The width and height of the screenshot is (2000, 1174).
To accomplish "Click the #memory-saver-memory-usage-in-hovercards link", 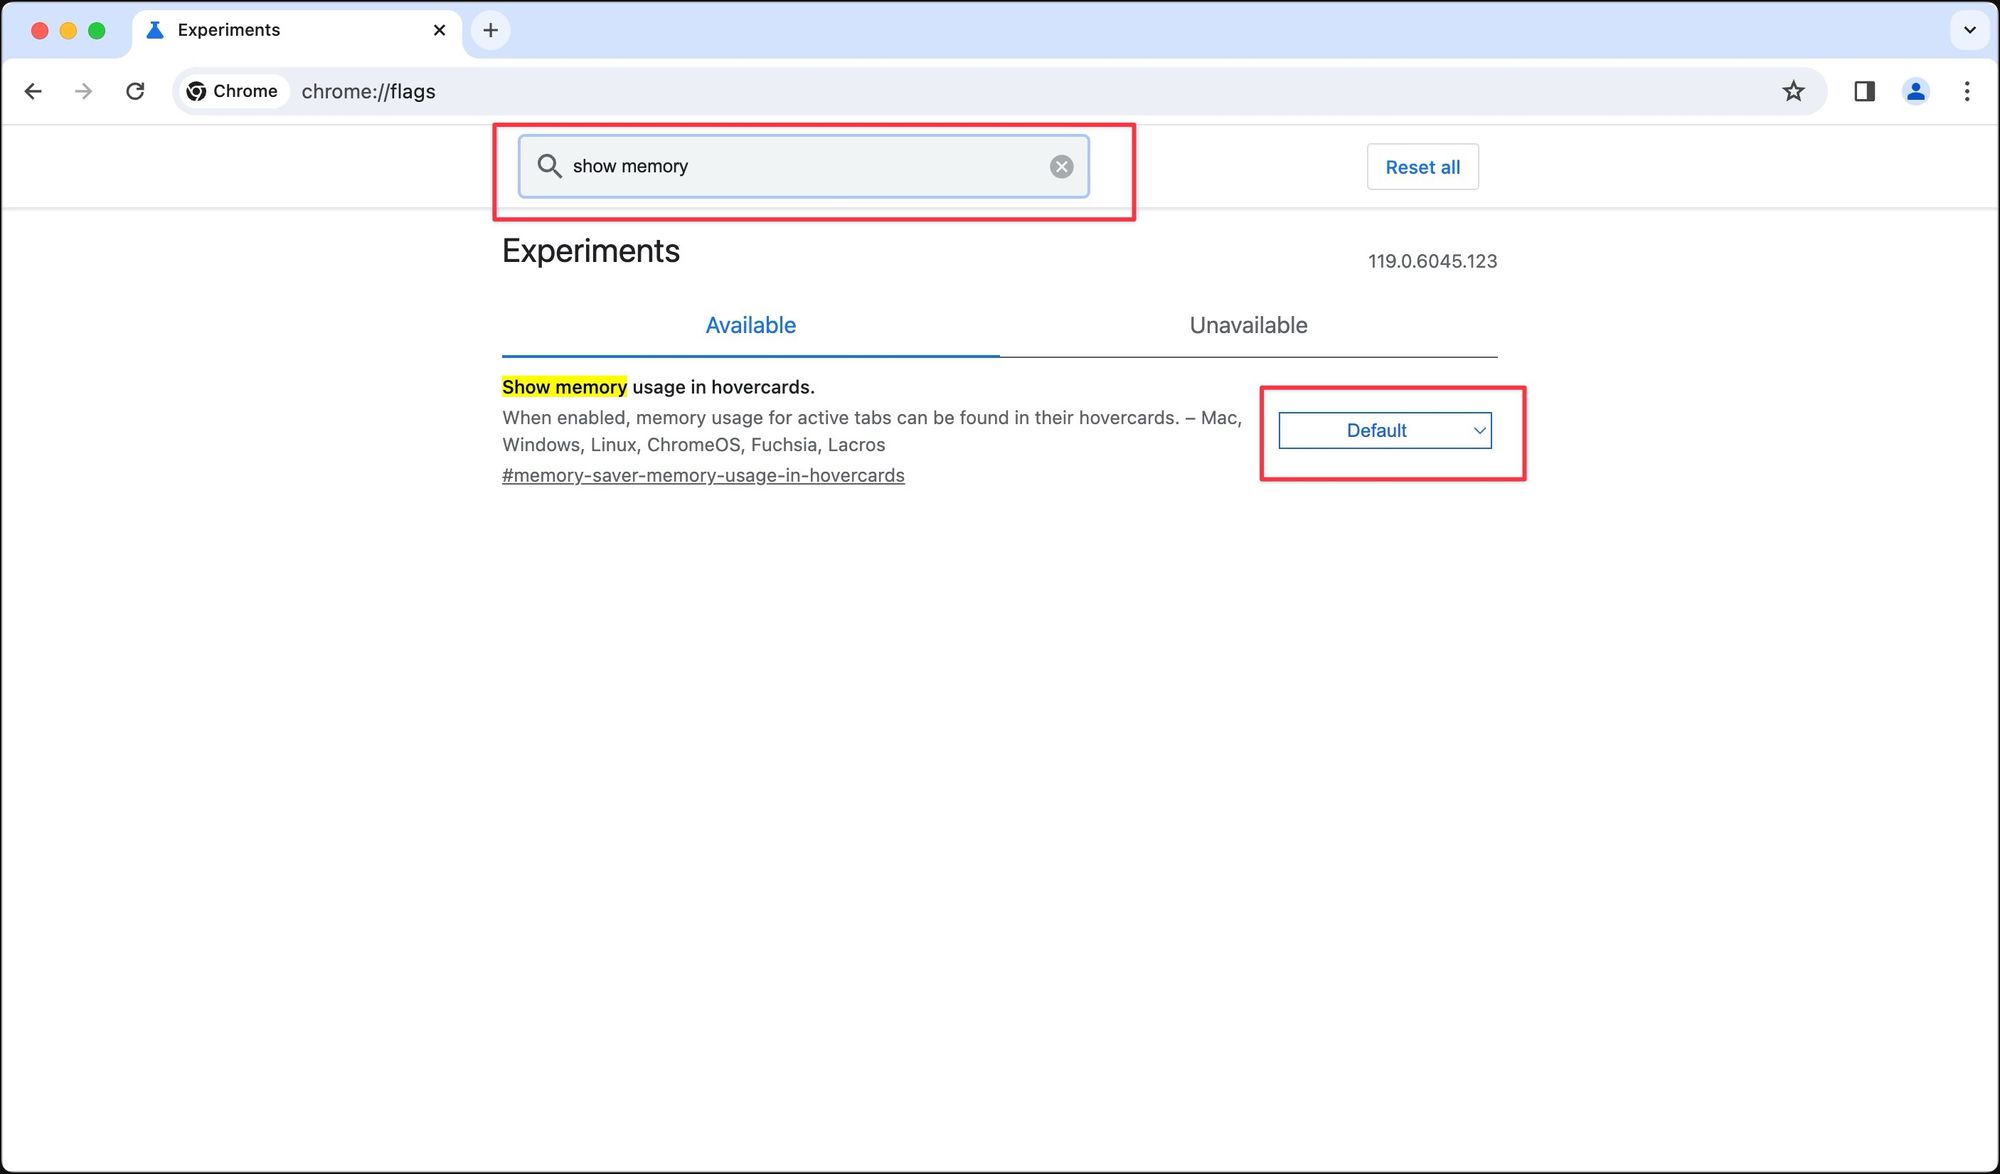I will pyautogui.click(x=703, y=474).
